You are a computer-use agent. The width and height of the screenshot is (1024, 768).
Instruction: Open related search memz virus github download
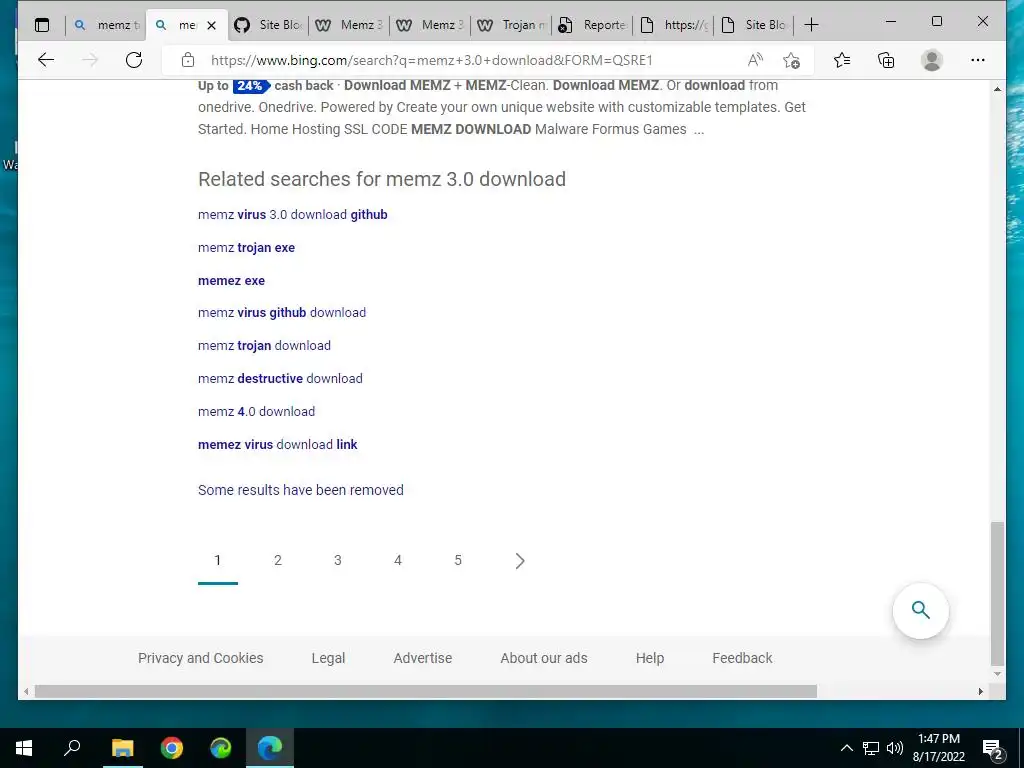[281, 313]
